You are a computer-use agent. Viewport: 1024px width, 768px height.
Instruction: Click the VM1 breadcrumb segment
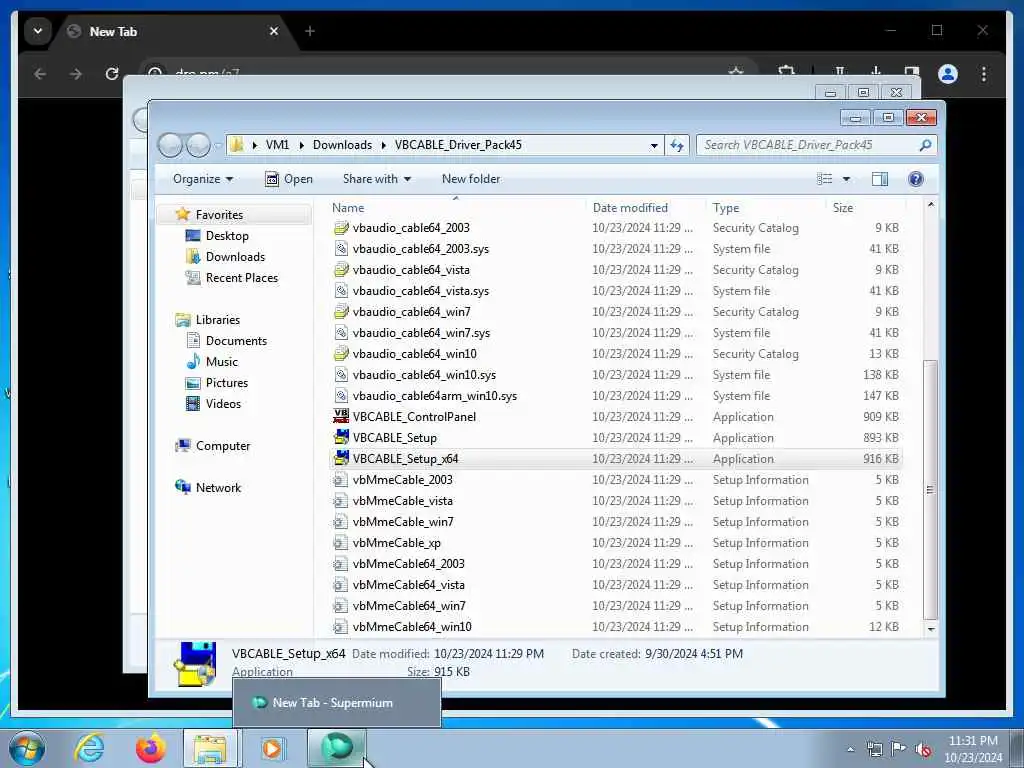point(277,145)
